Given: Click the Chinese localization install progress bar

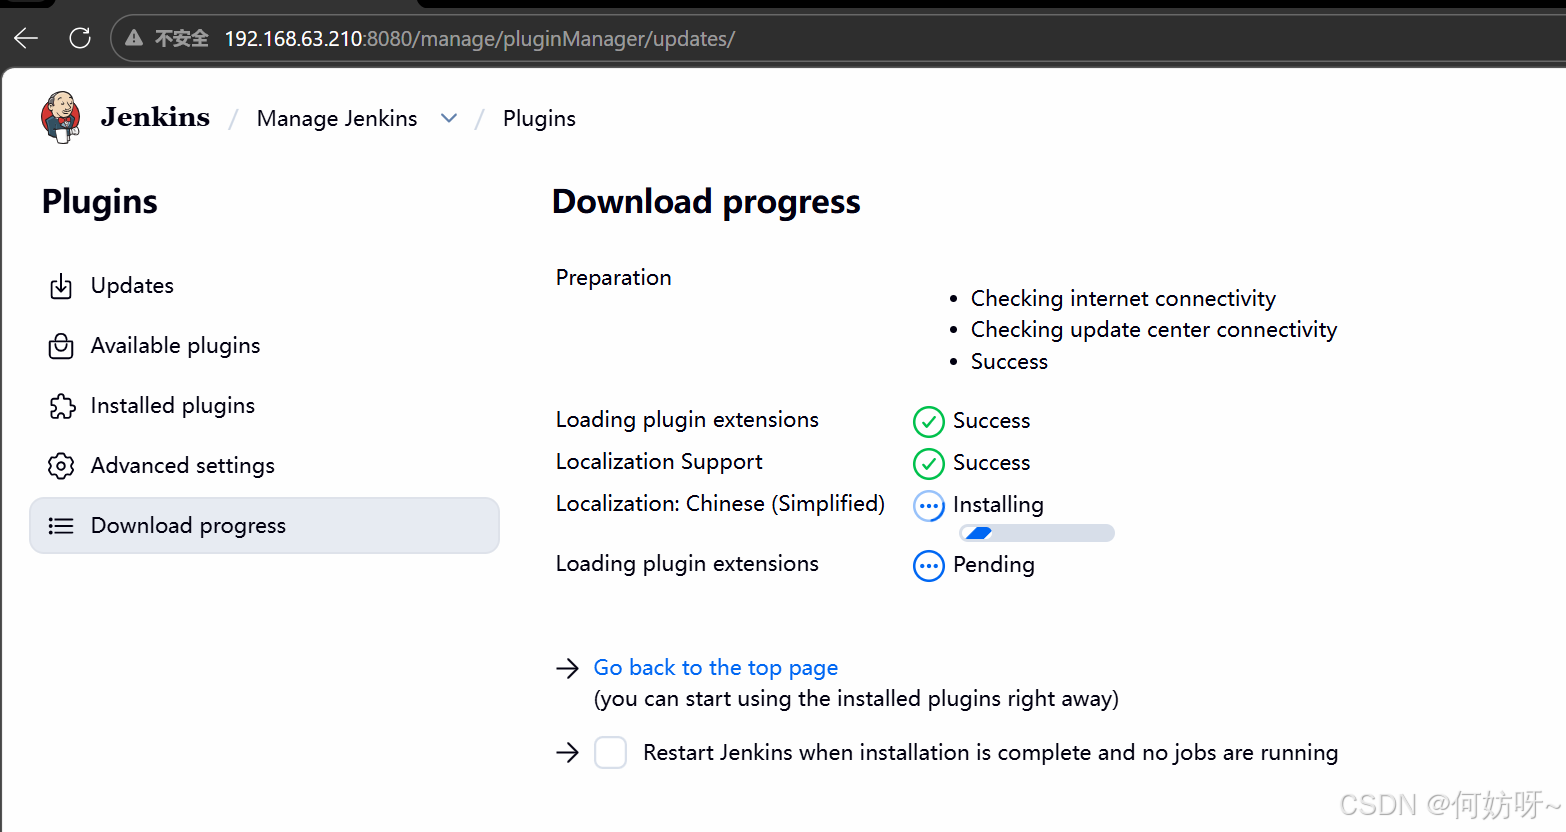Looking at the screenshot, I should [x=1036, y=533].
